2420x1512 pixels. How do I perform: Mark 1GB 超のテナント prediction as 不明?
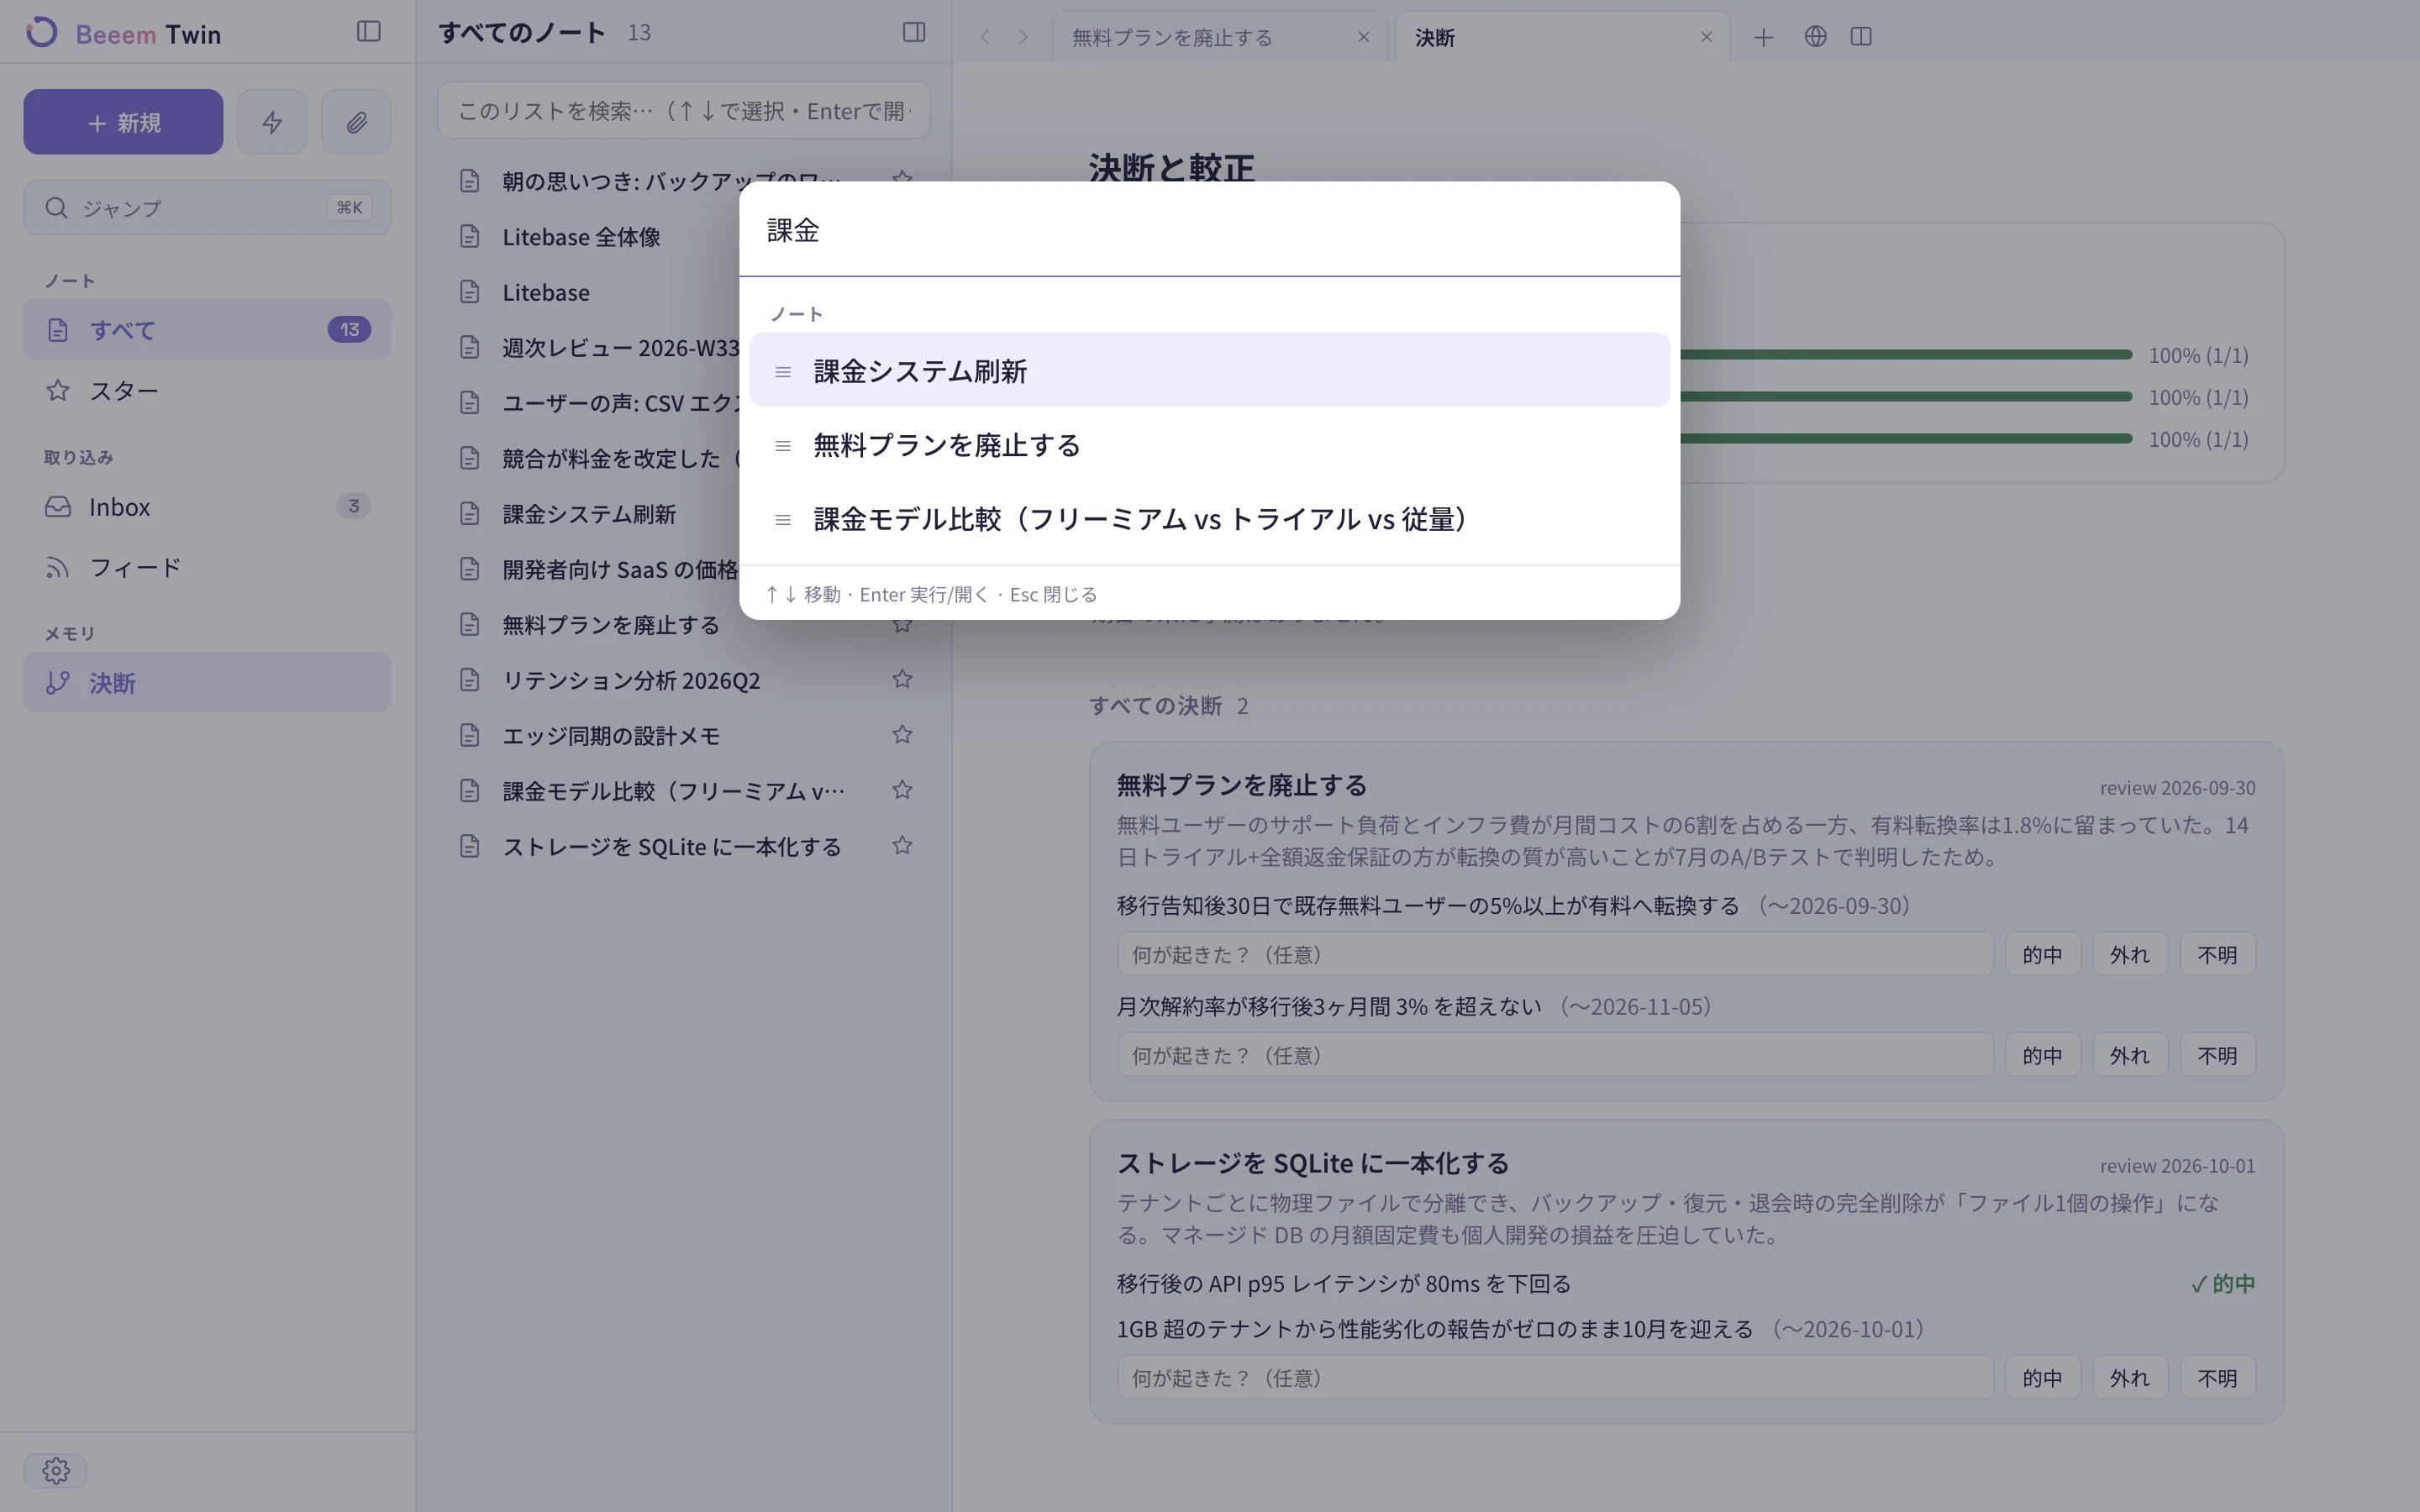coord(2217,1377)
